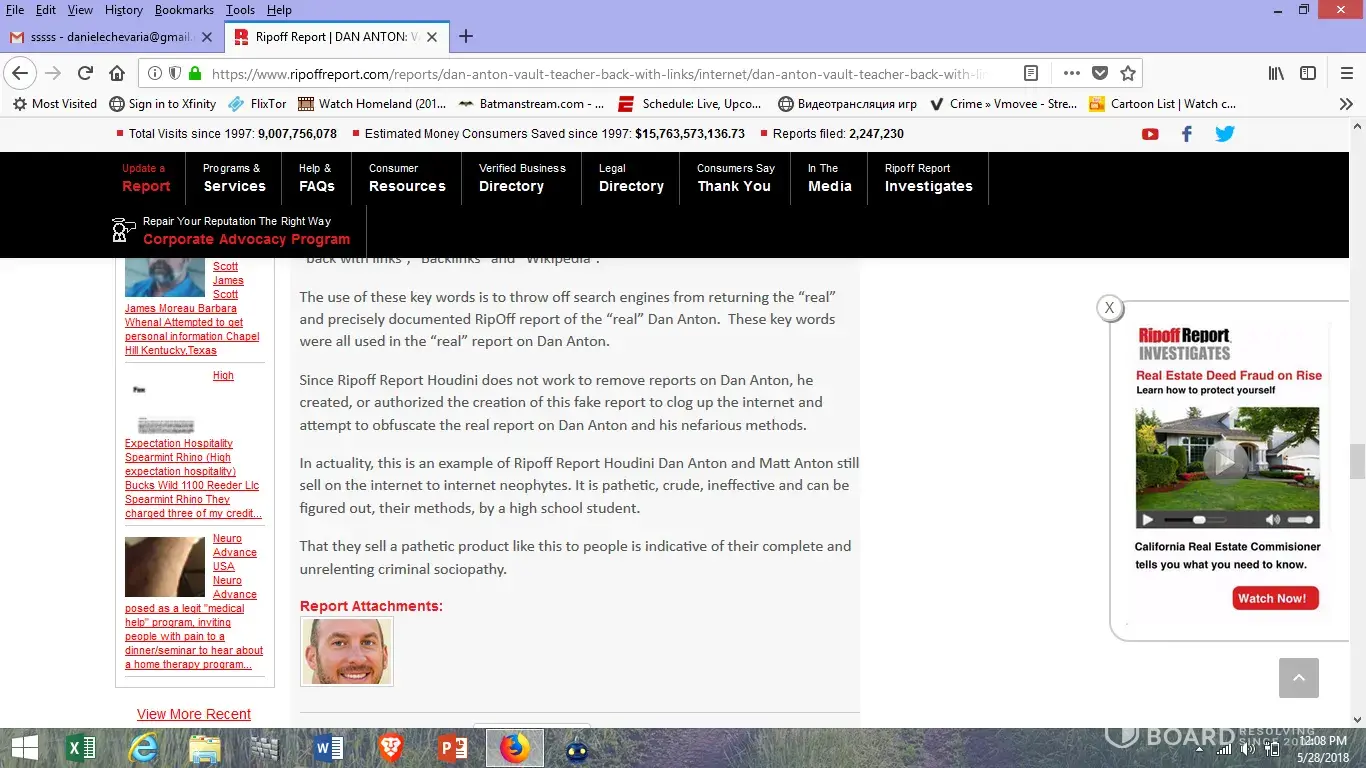Switch to the sssss Gmail tab
The height and width of the screenshot is (768, 1366).
(111, 37)
